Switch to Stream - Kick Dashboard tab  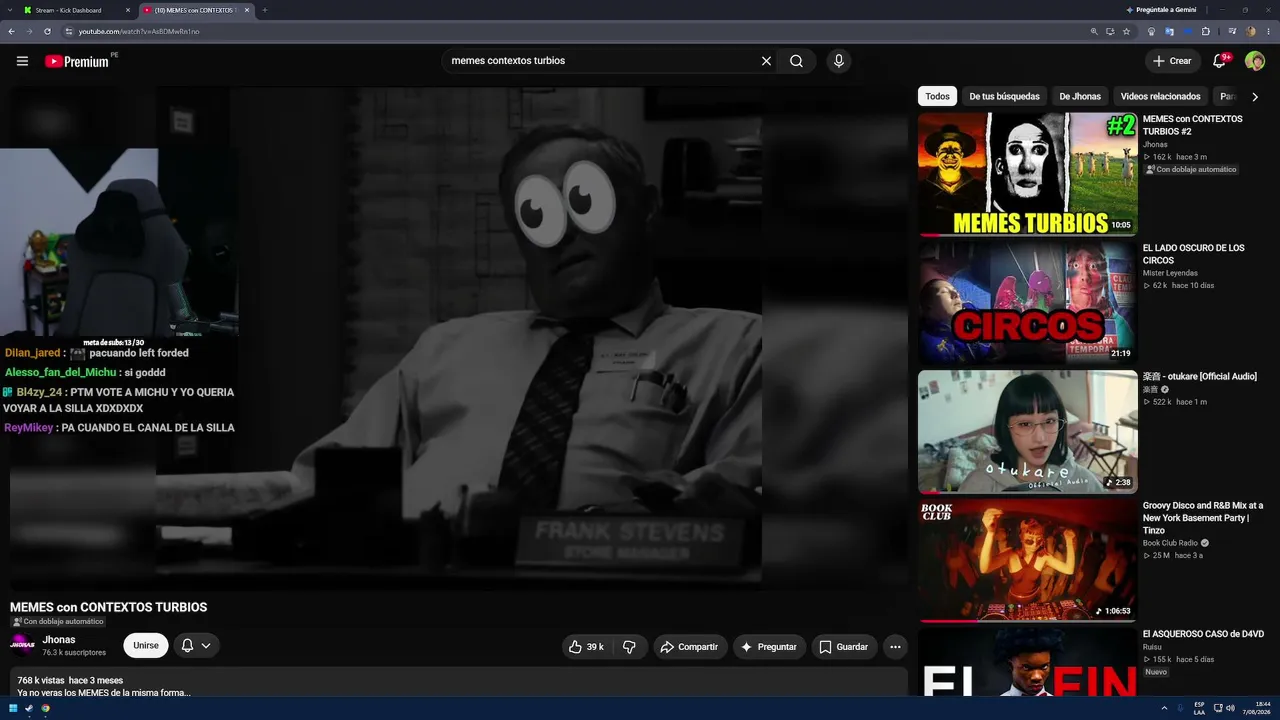coord(78,10)
